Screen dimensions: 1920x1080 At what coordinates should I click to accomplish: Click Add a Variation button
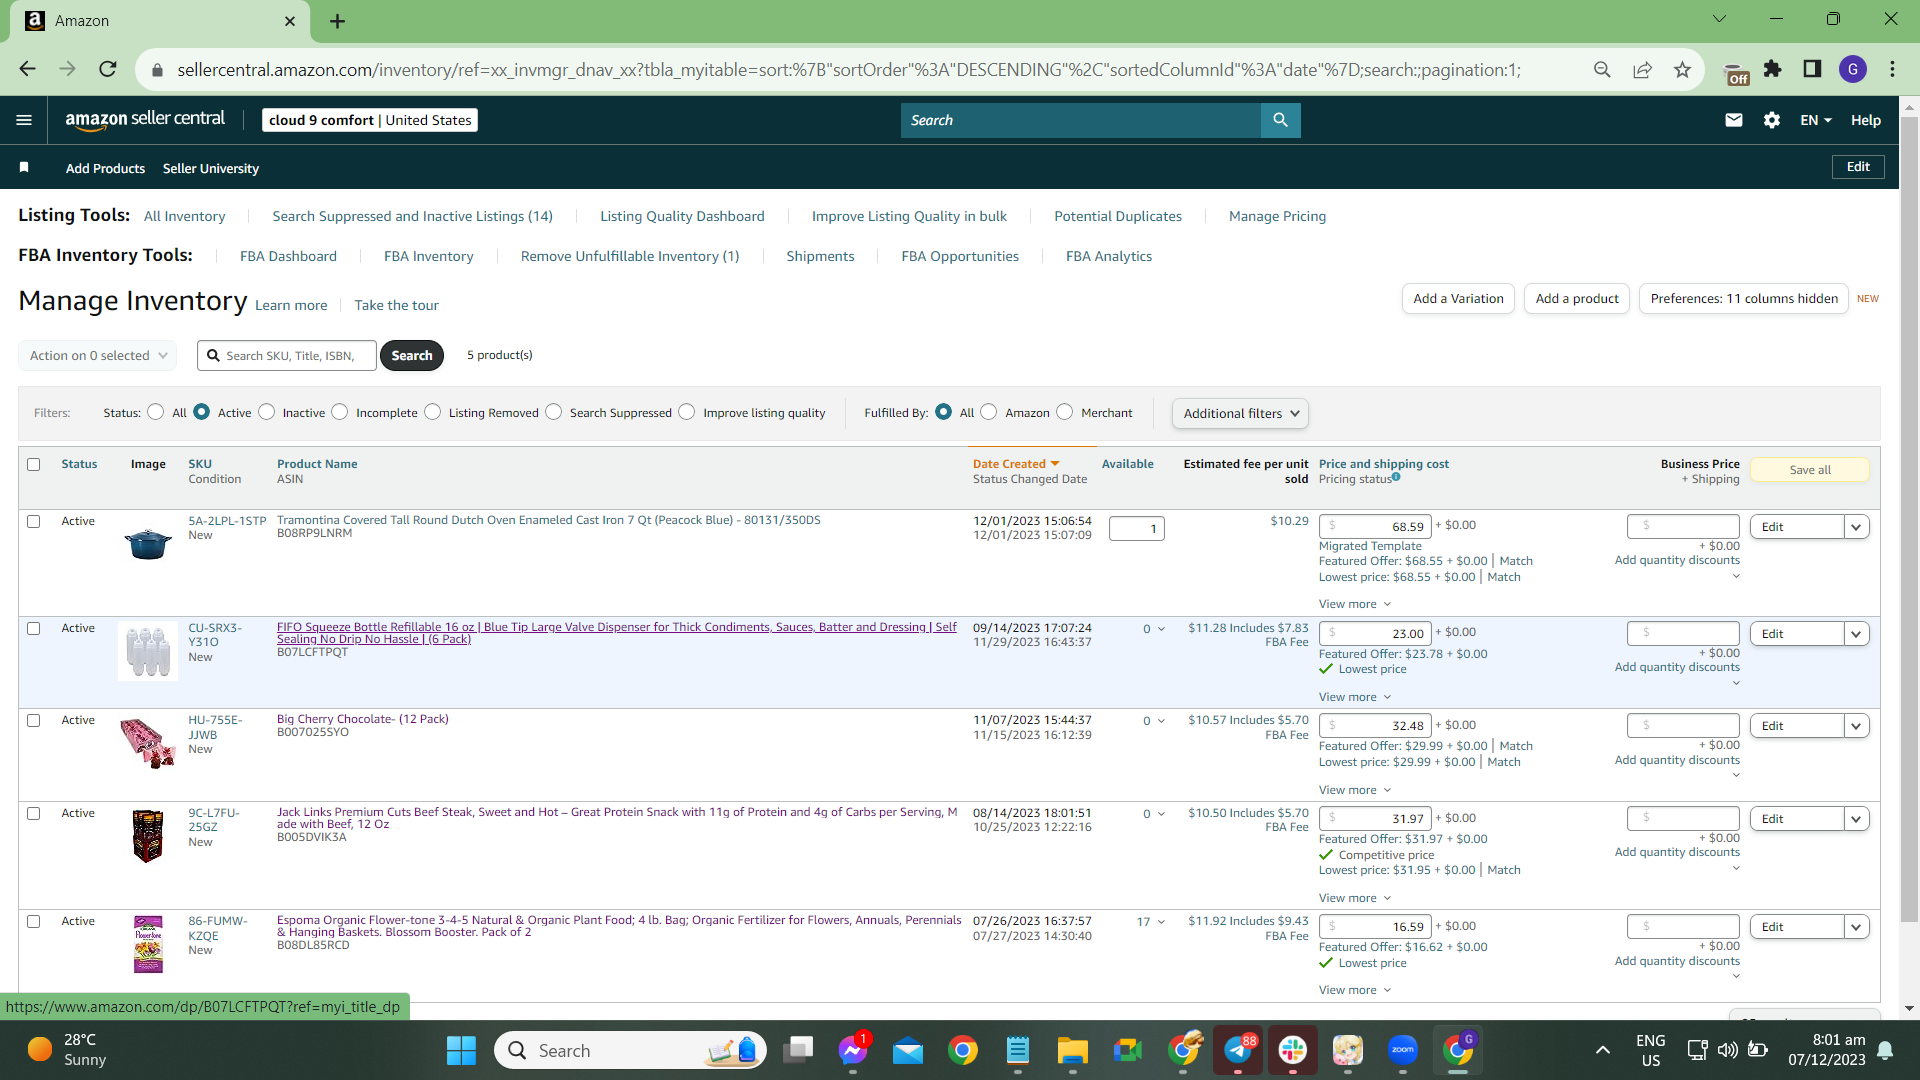click(x=1458, y=298)
